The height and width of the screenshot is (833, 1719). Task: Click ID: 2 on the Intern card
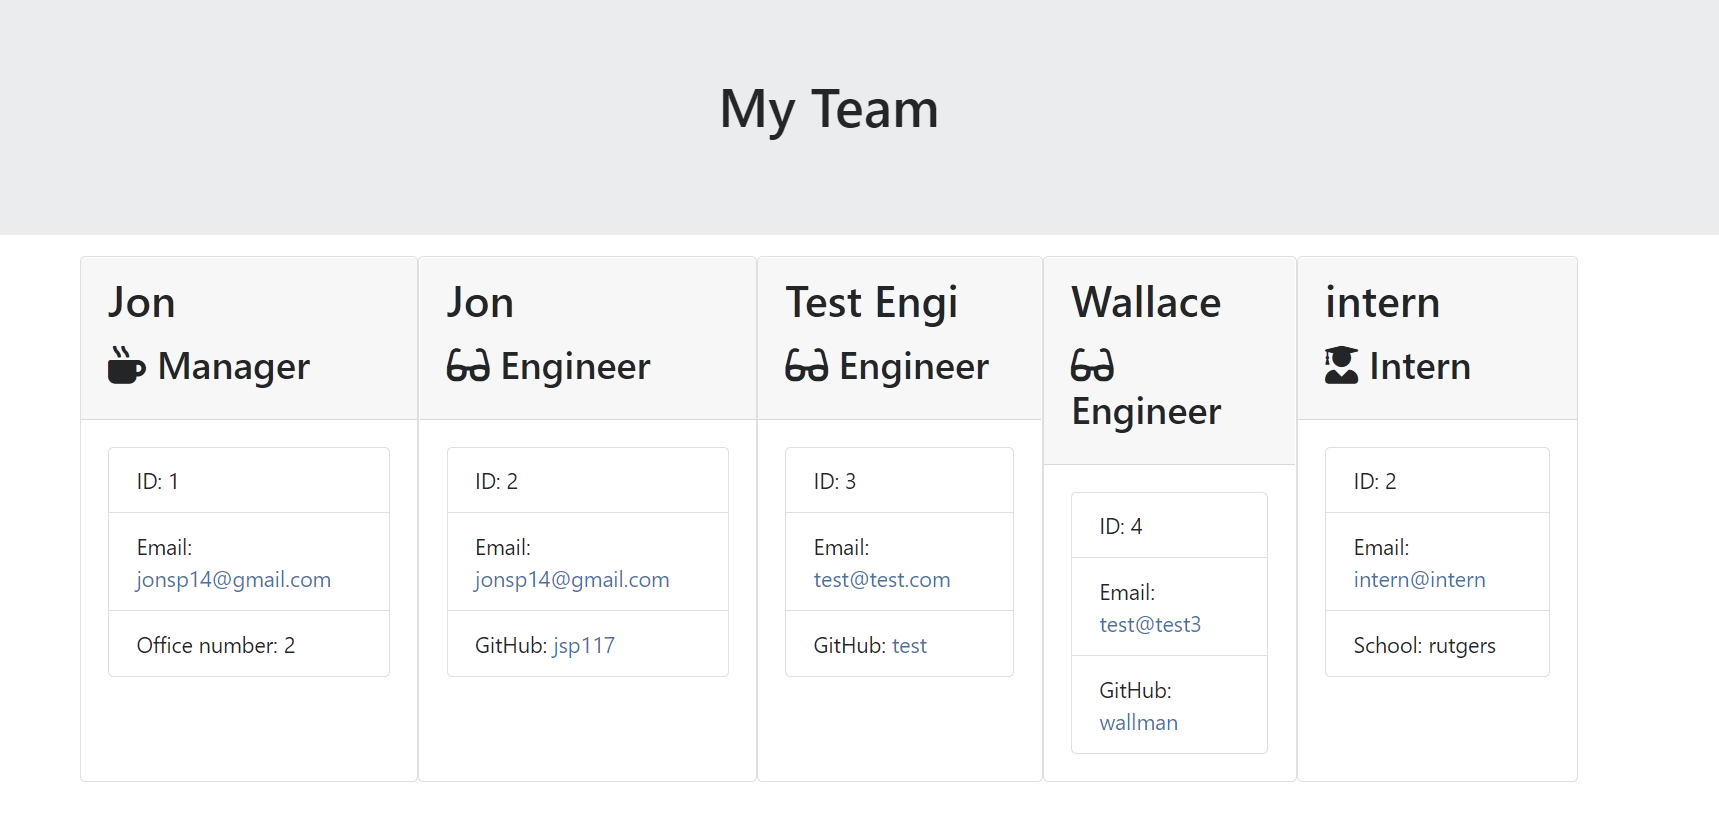(x=1437, y=481)
